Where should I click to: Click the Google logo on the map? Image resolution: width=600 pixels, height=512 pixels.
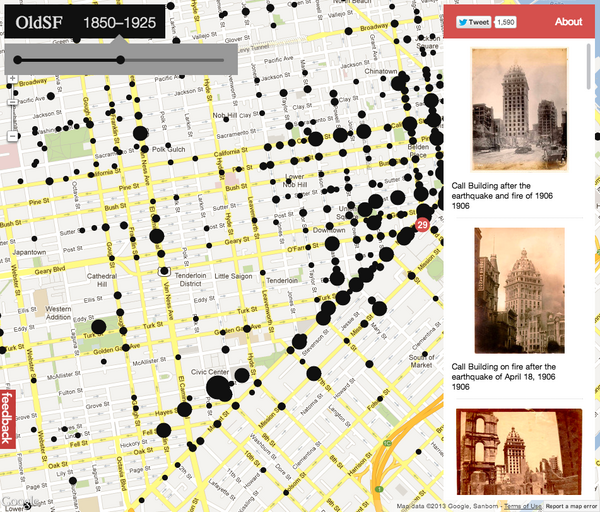point(20,501)
